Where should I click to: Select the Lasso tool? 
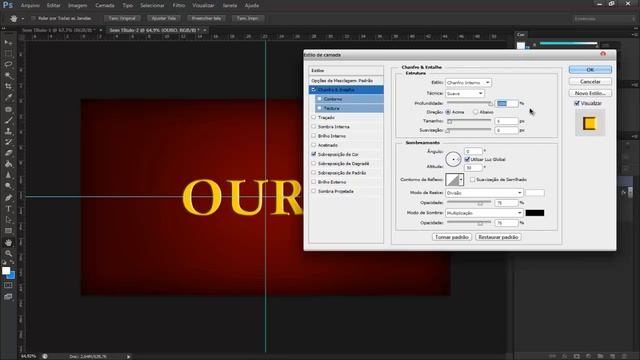coord(8,64)
